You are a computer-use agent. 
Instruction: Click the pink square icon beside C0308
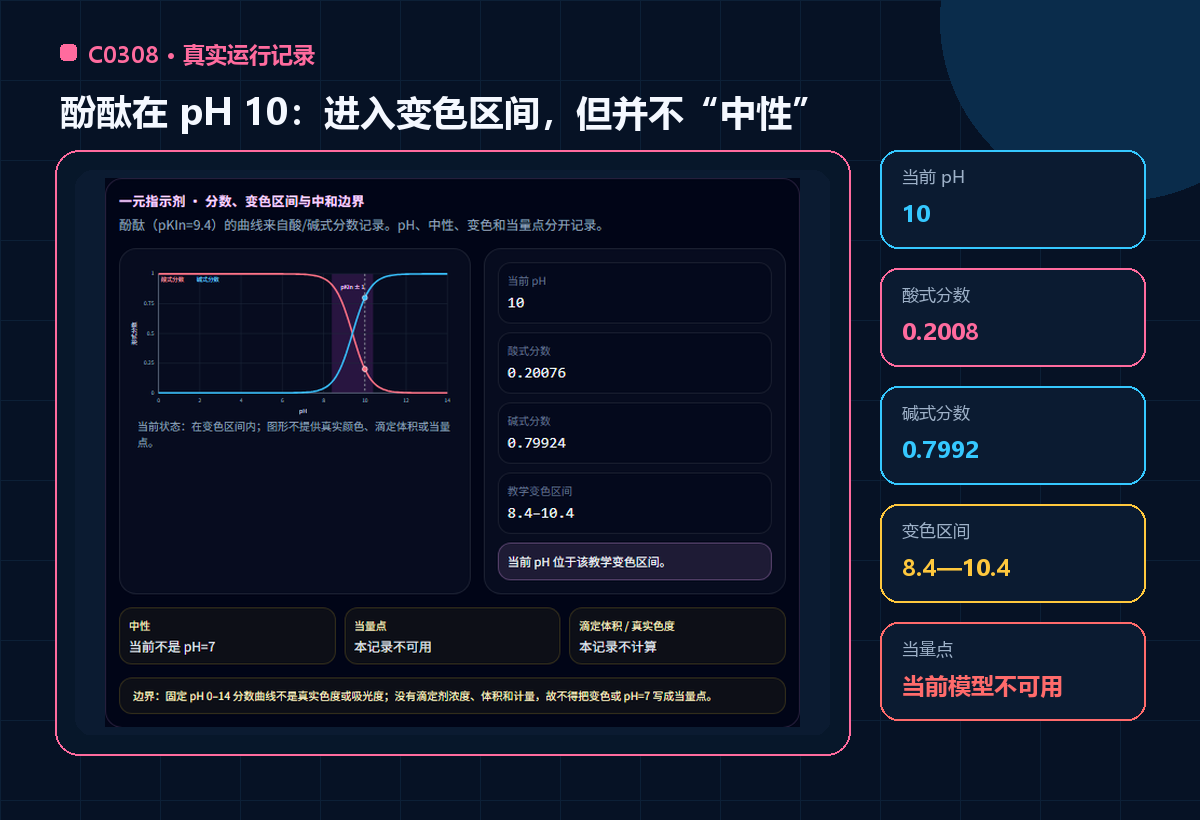click(x=68, y=53)
